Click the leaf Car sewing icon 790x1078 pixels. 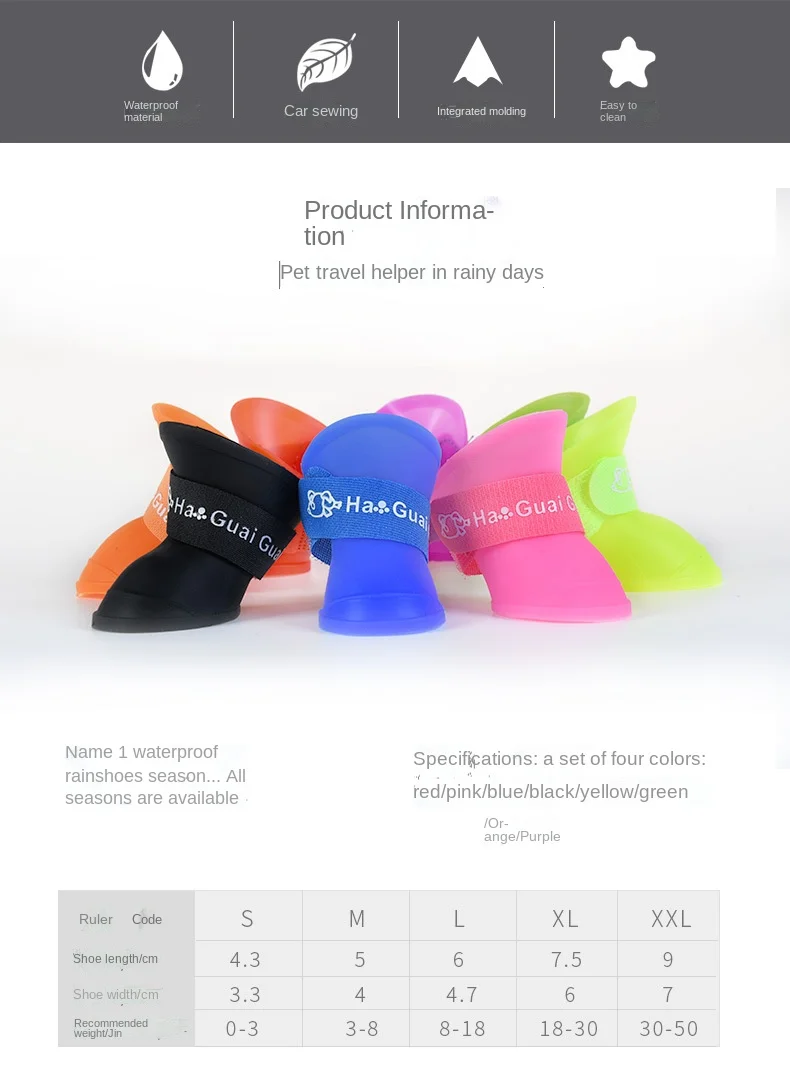[327, 62]
